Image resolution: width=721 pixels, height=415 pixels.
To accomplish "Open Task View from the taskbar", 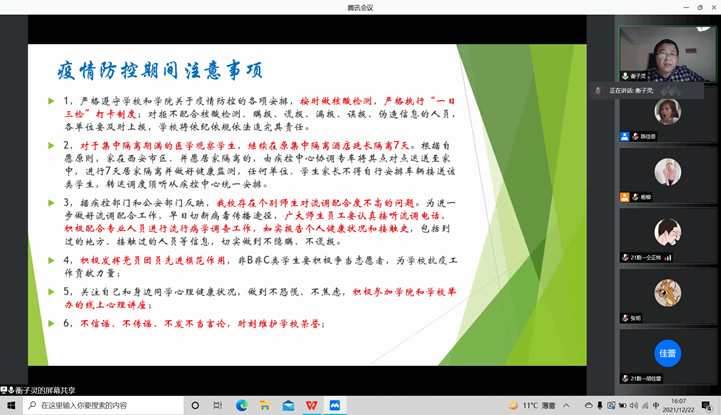I will pyautogui.click(x=216, y=405).
